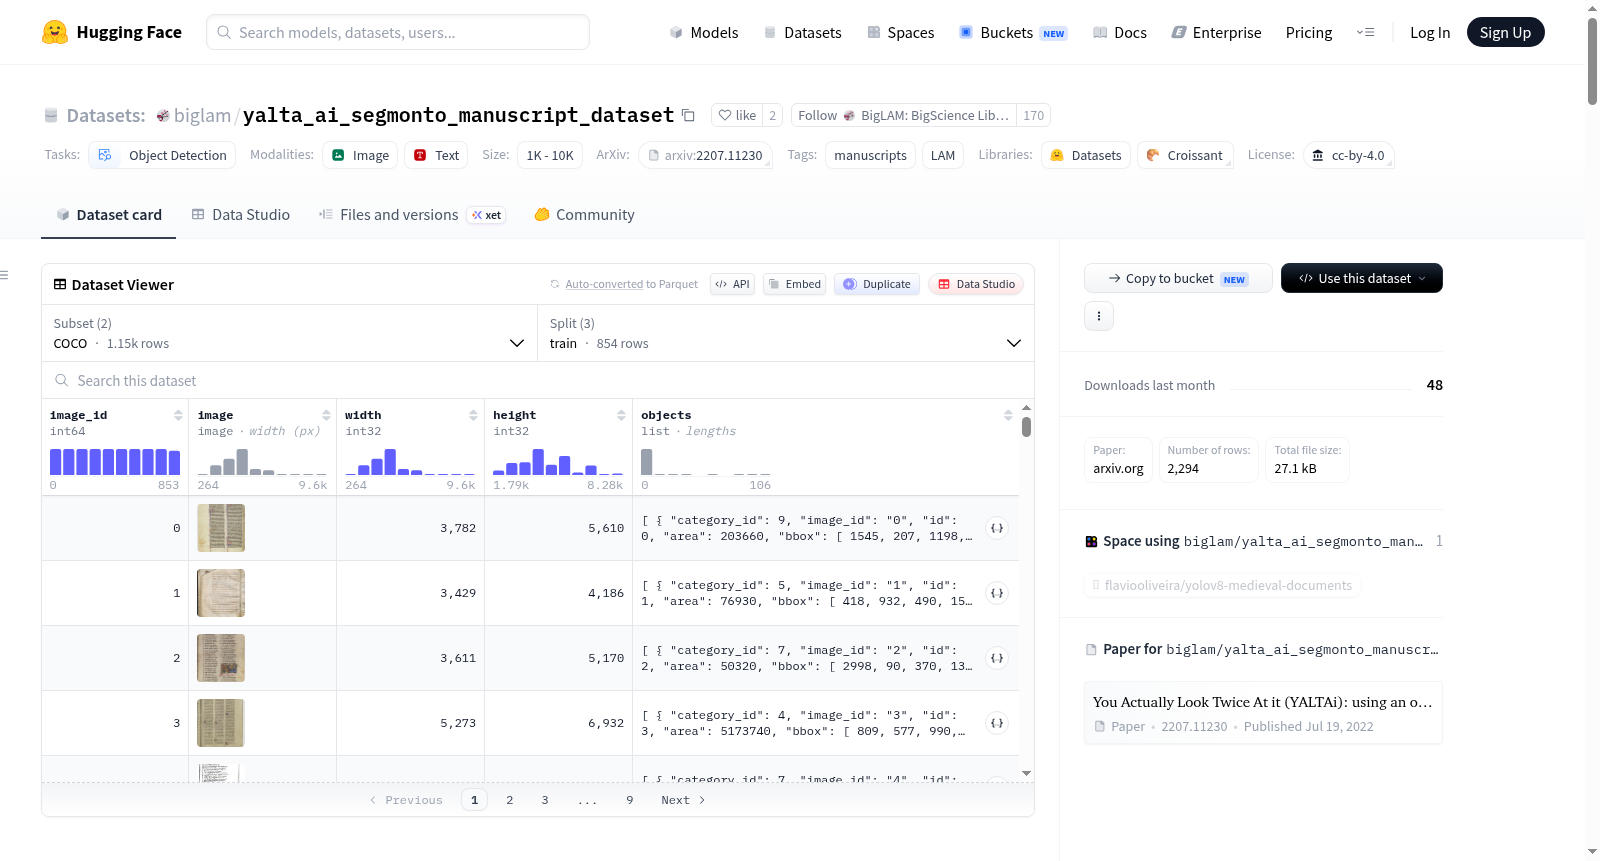Expand JSON for objects in row 3
The width and height of the screenshot is (1600, 861).
pos(997,723)
